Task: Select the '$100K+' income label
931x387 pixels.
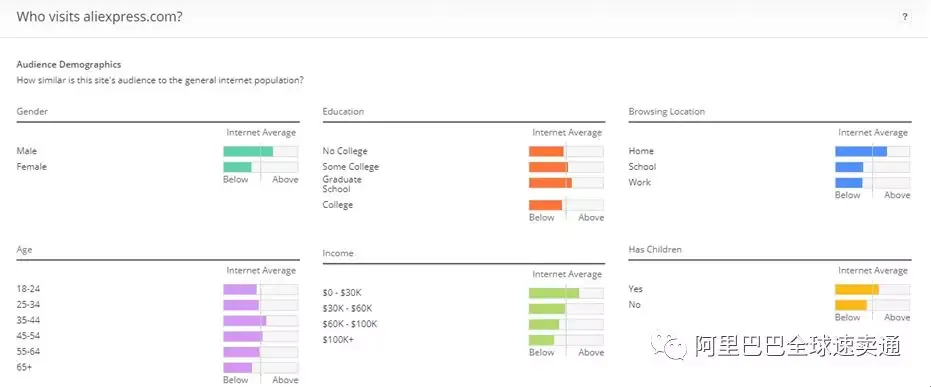Action: tap(338, 340)
